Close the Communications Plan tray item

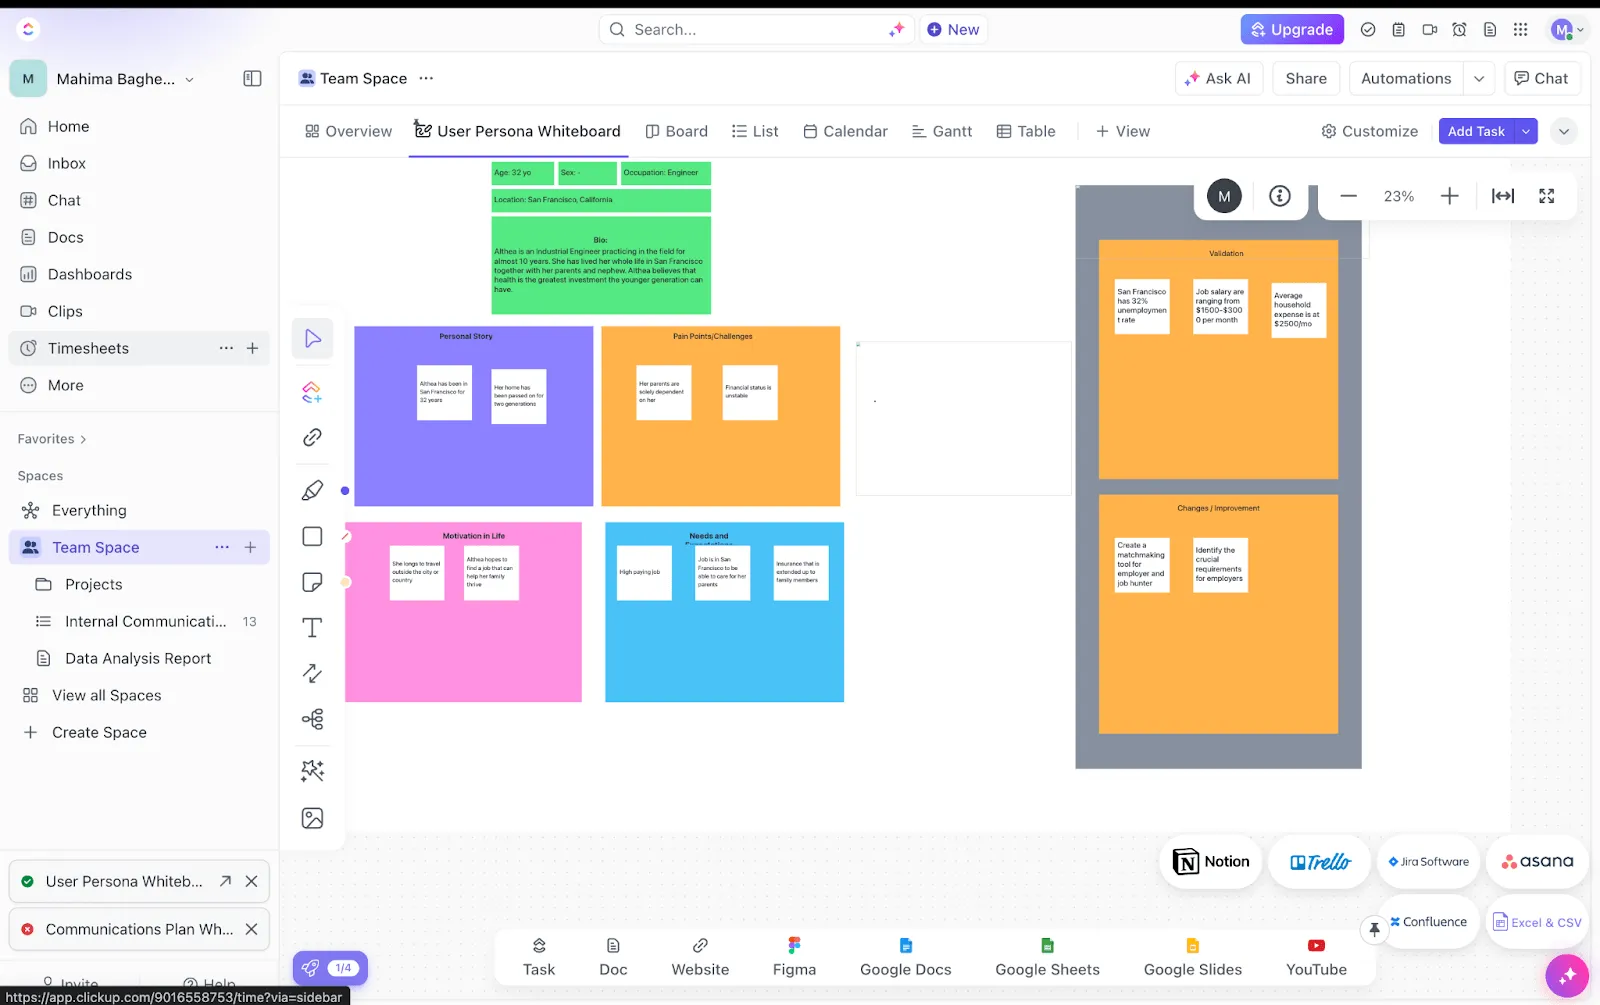coord(251,929)
